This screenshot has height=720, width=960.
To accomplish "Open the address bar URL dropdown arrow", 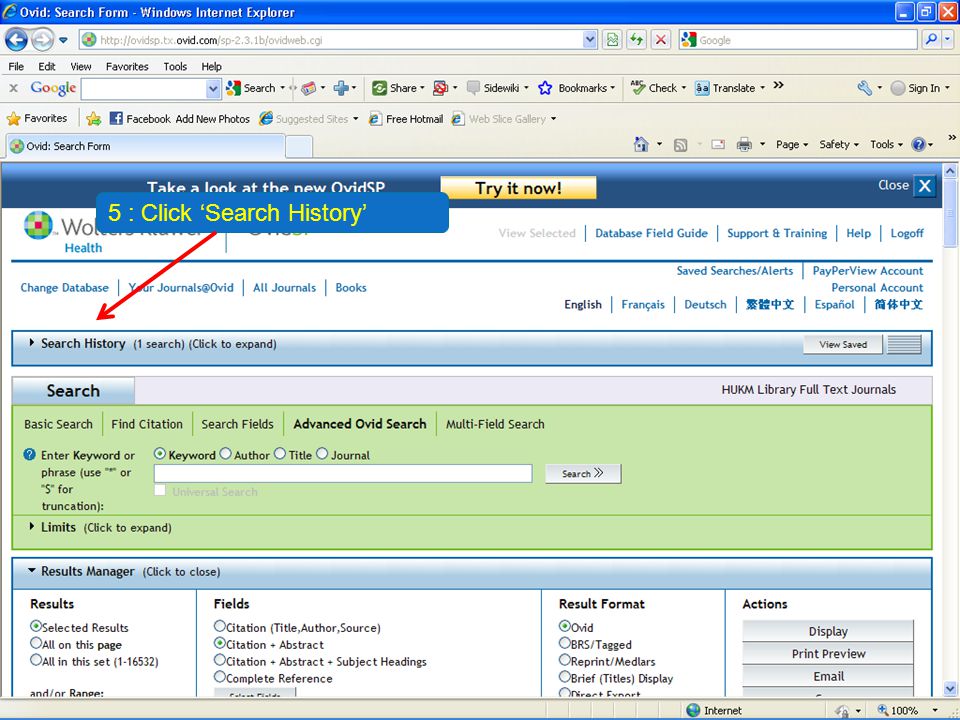I will (x=590, y=40).
